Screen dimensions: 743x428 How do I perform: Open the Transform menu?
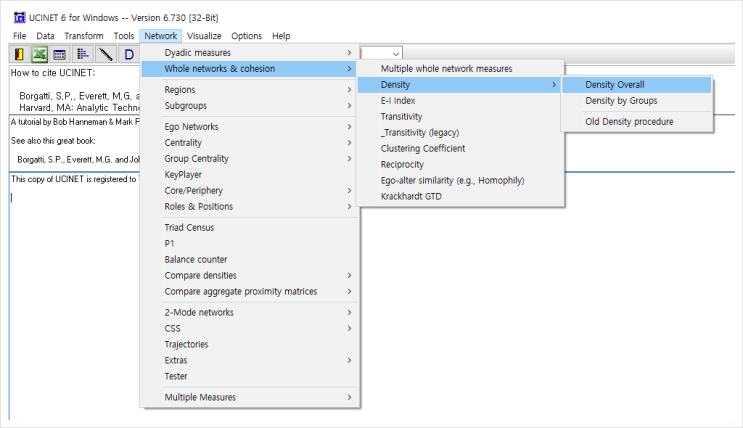(84, 36)
